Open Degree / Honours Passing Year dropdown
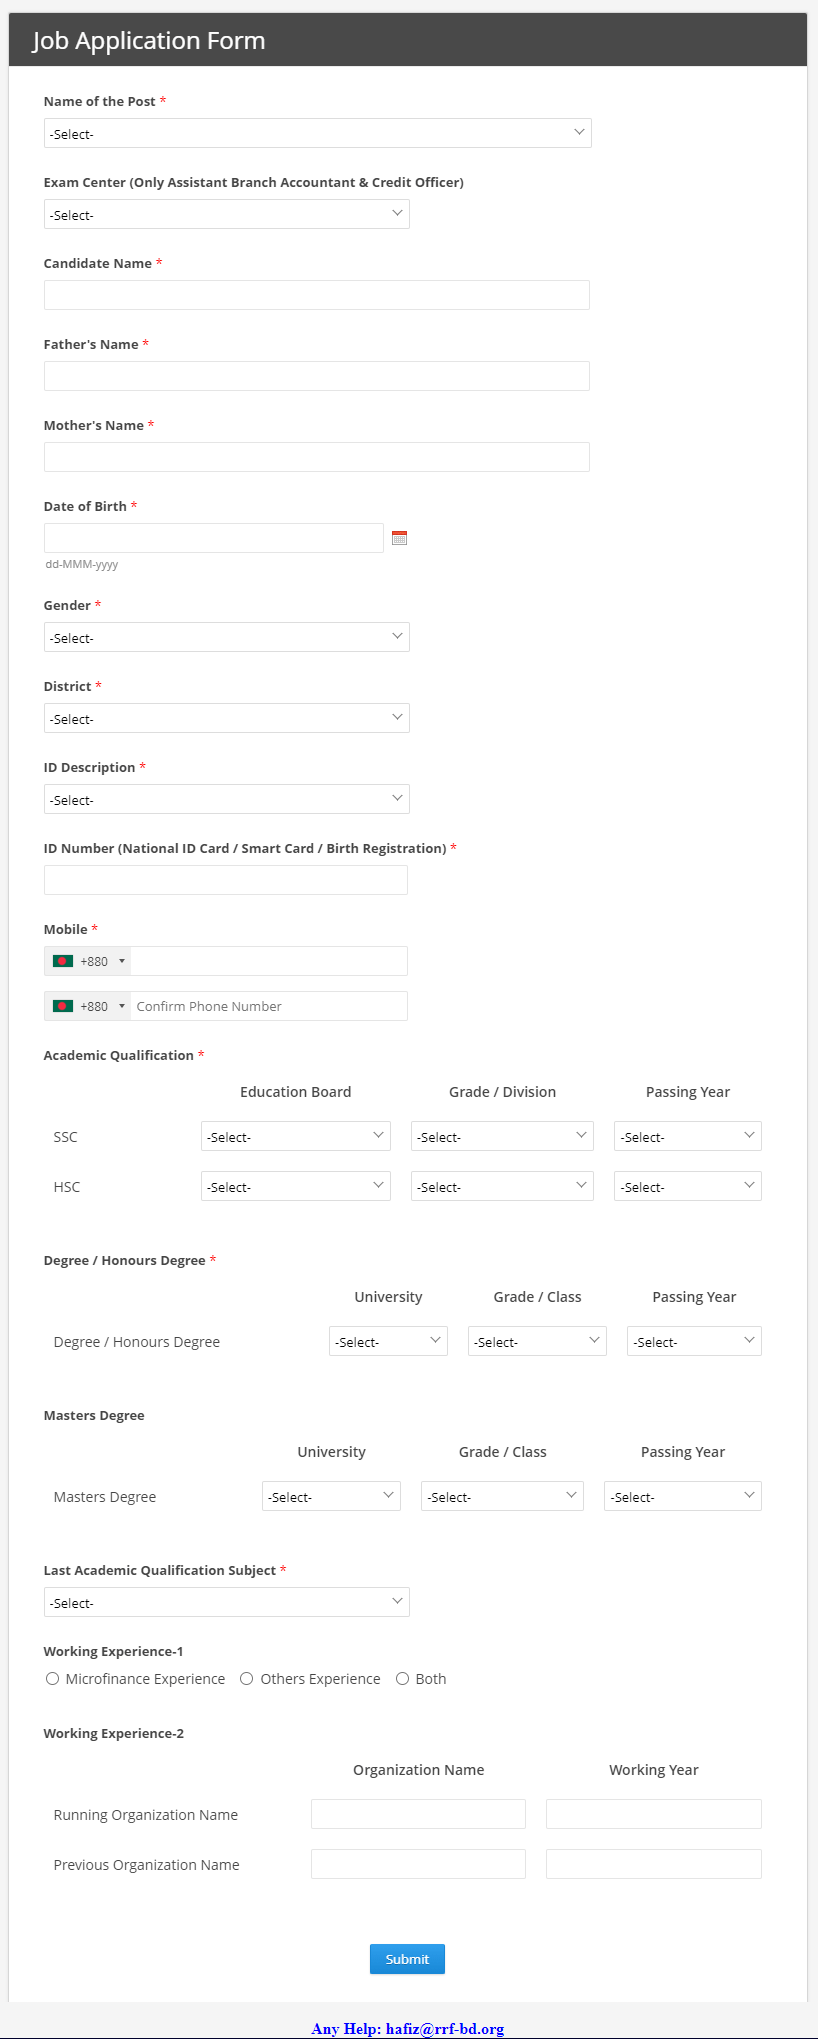Viewport: 818px width, 2039px height. pos(694,1341)
